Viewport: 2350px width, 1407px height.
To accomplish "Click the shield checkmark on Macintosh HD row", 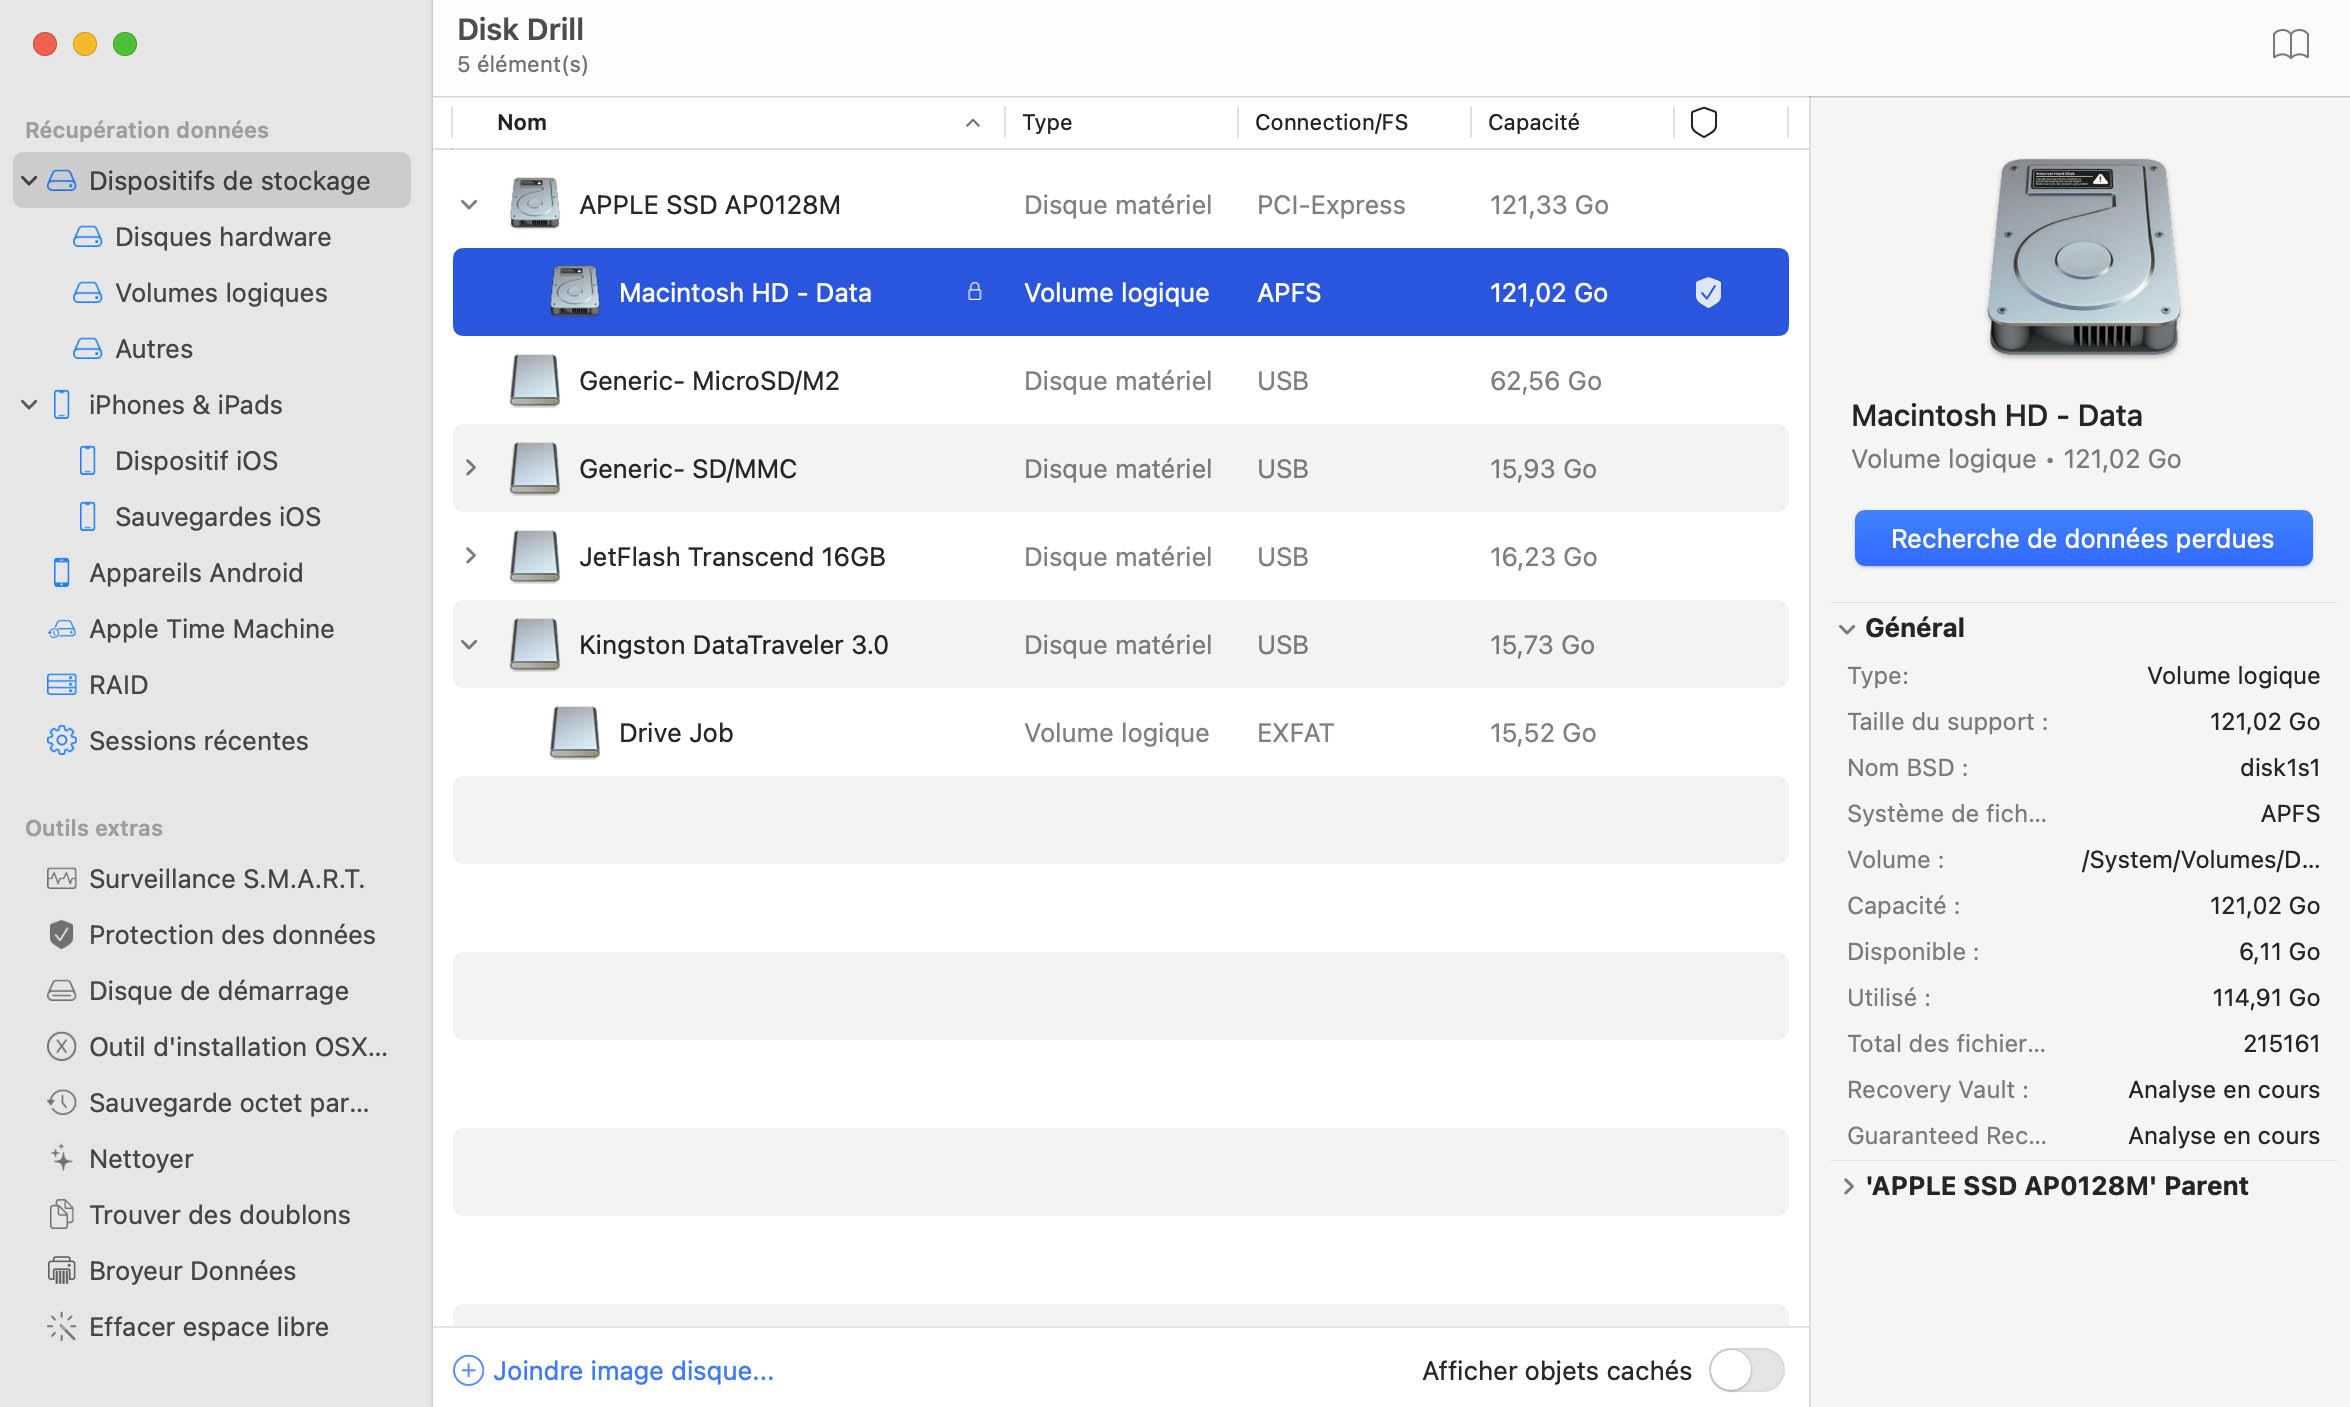I will (x=1708, y=292).
